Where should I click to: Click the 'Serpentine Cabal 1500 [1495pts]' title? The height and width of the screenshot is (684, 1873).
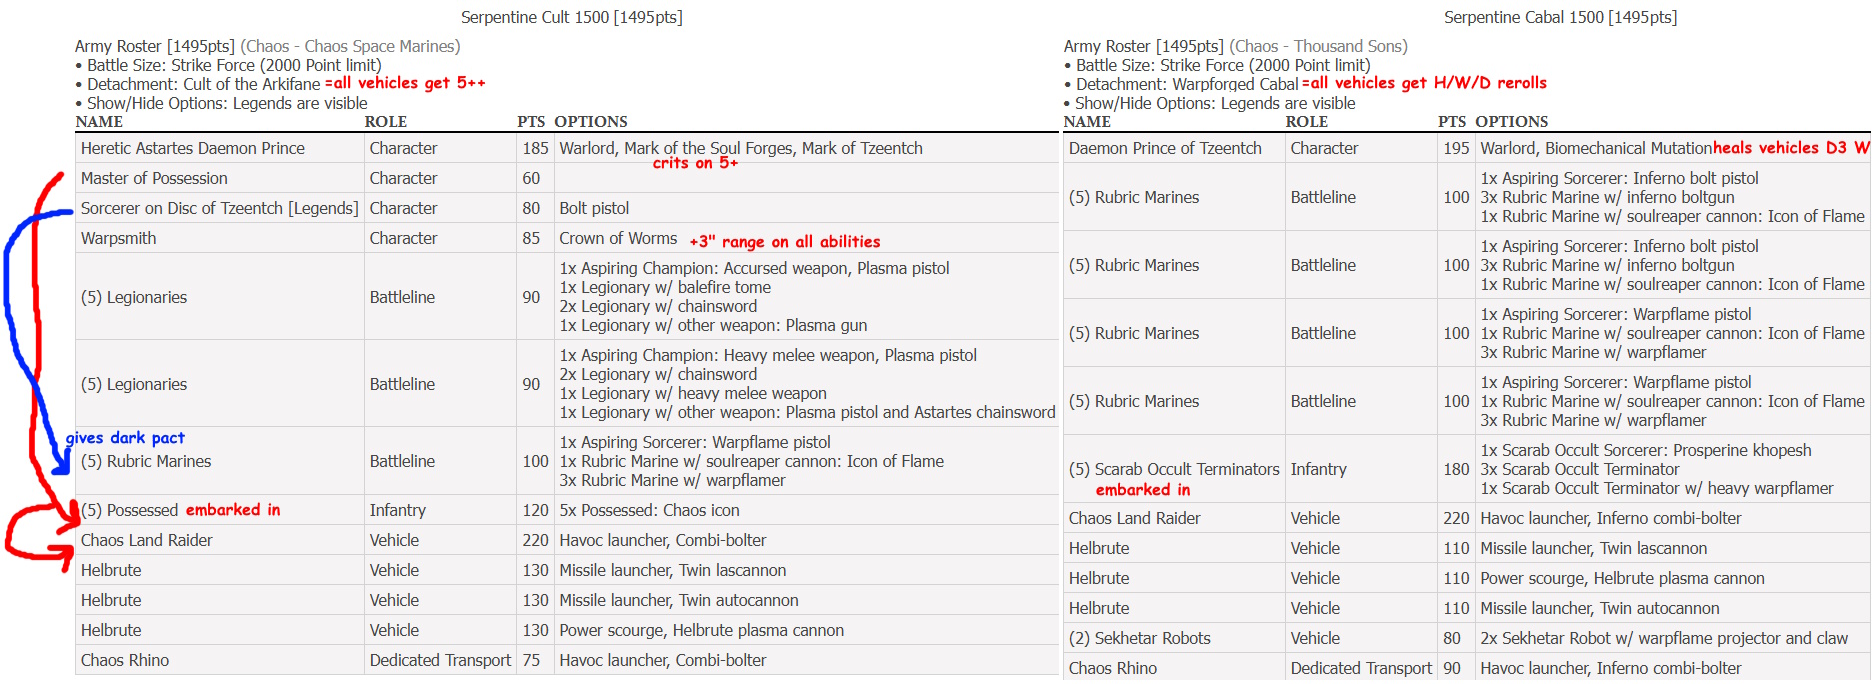[x=1560, y=17]
